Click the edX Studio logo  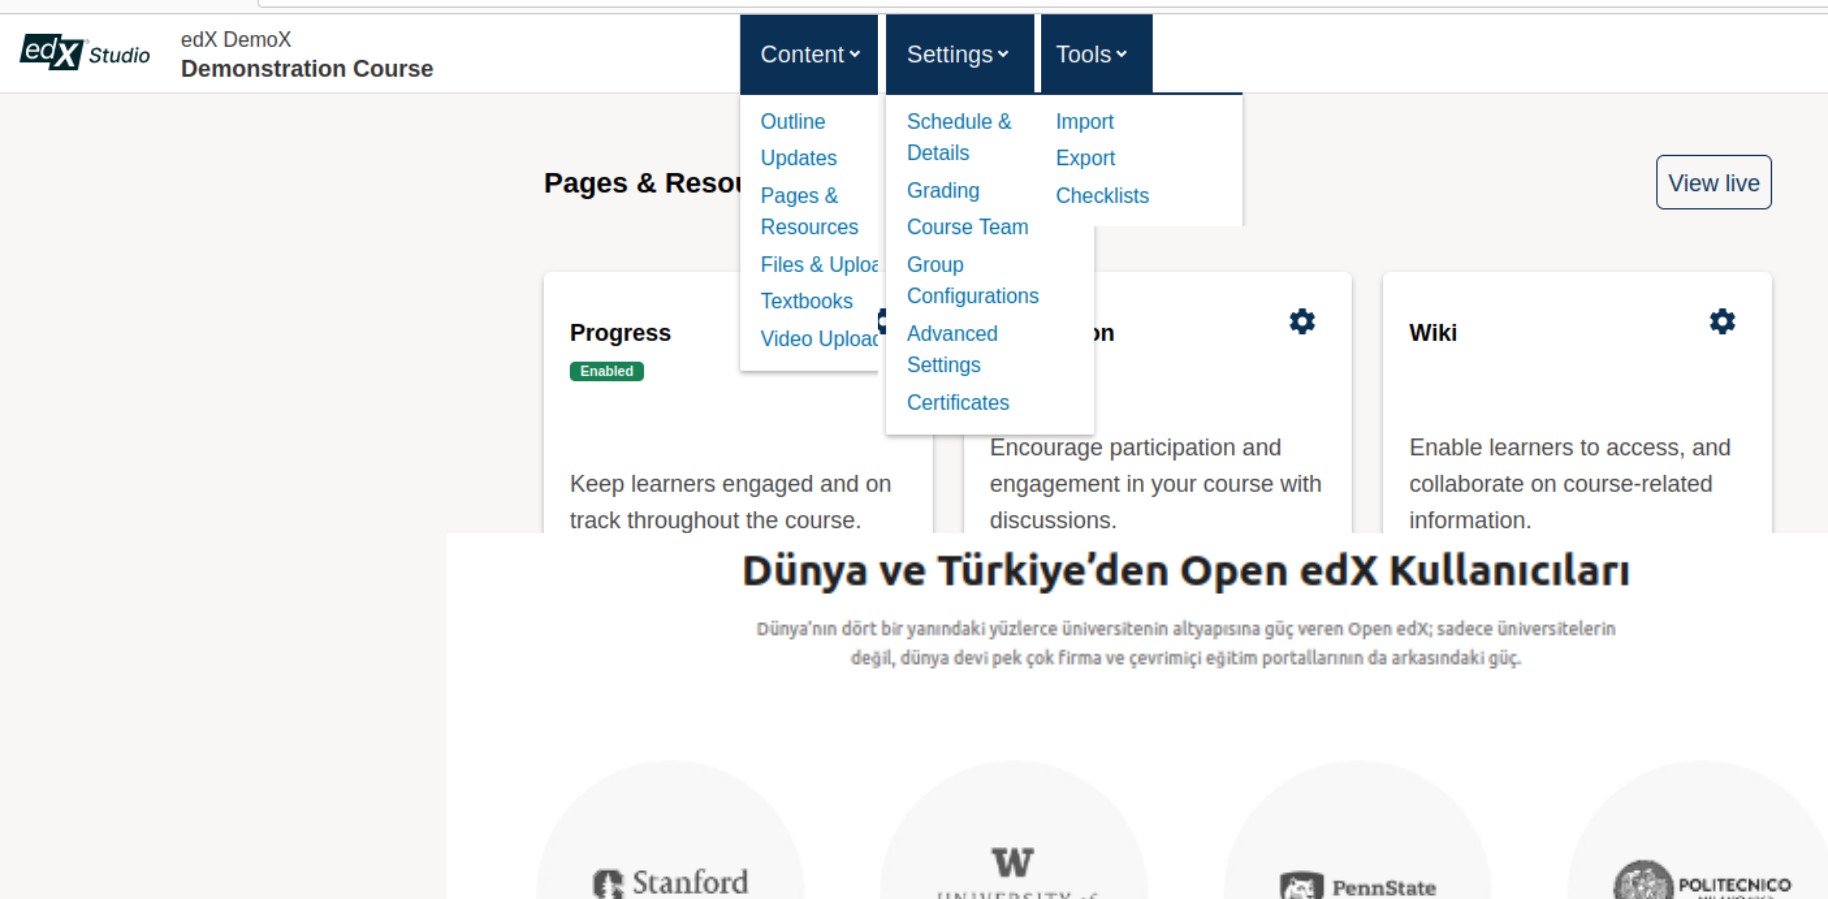click(x=85, y=52)
